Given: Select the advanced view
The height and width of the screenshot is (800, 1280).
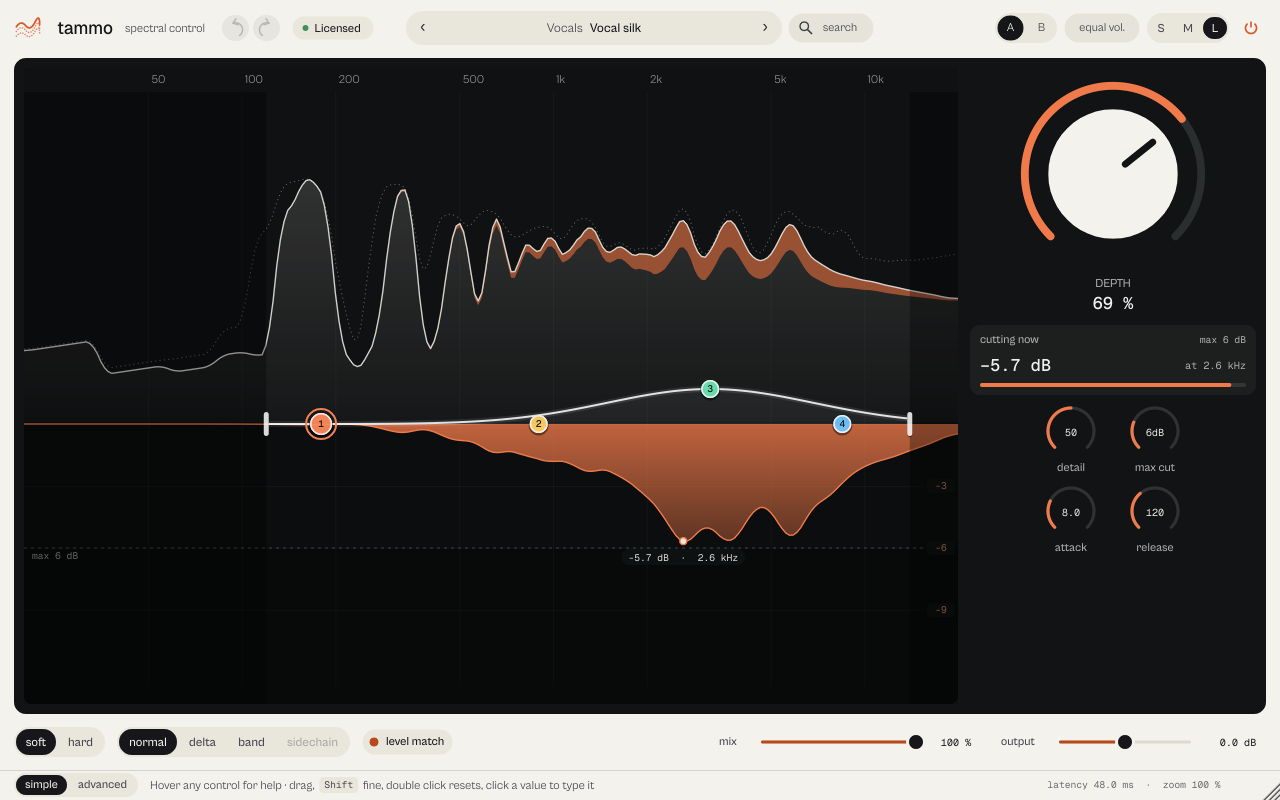Looking at the screenshot, I should point(102,785).
